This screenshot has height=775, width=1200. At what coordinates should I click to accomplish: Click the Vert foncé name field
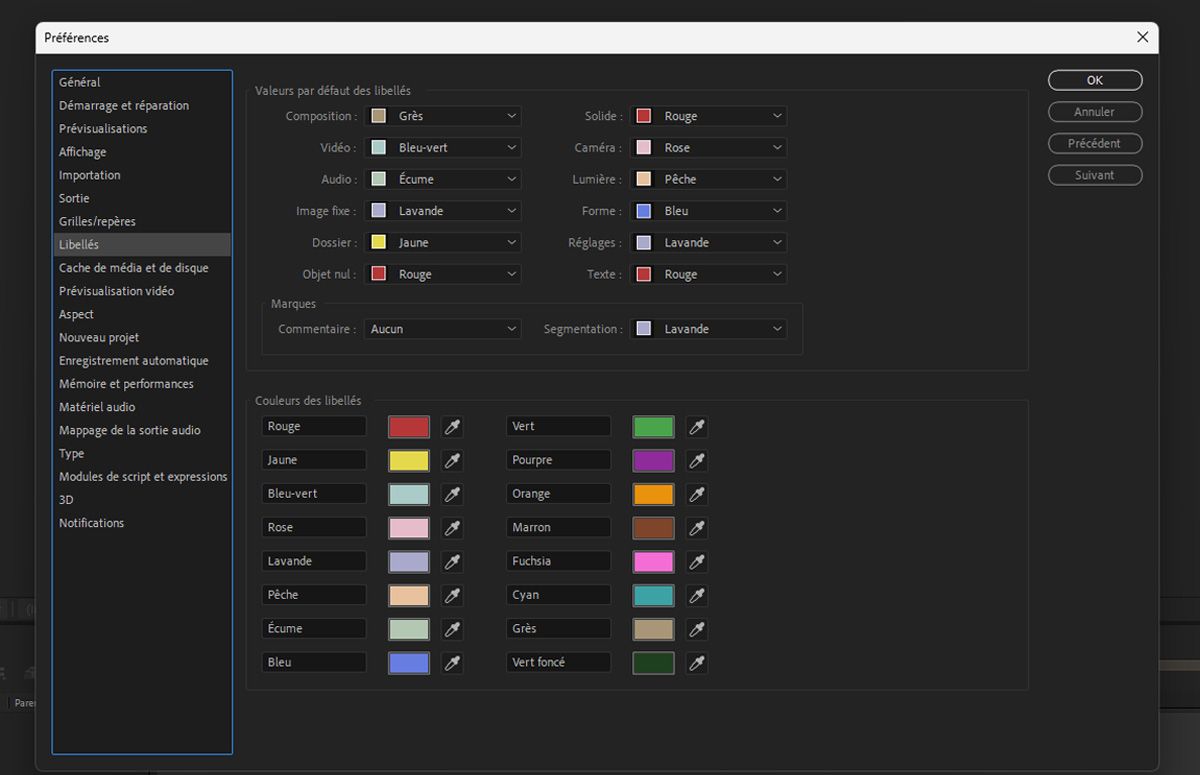coord(559,662)
